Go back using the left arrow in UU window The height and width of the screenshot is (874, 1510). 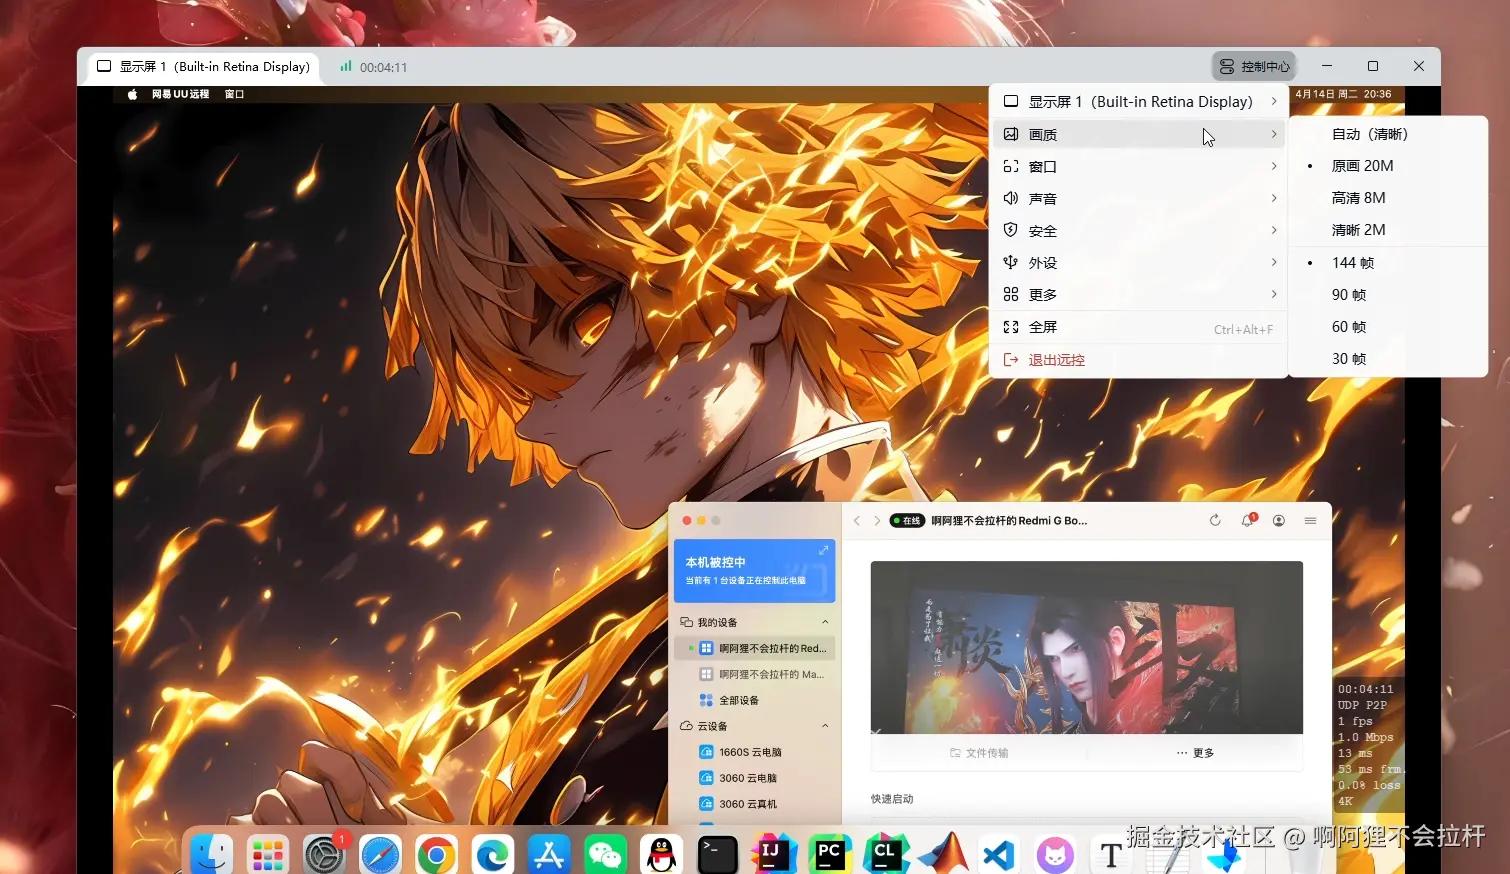857,520
